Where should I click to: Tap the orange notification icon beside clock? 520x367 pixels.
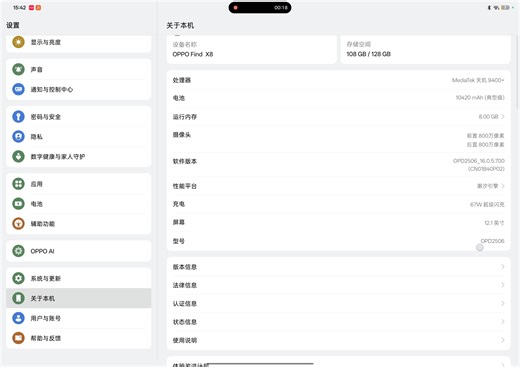38,7
